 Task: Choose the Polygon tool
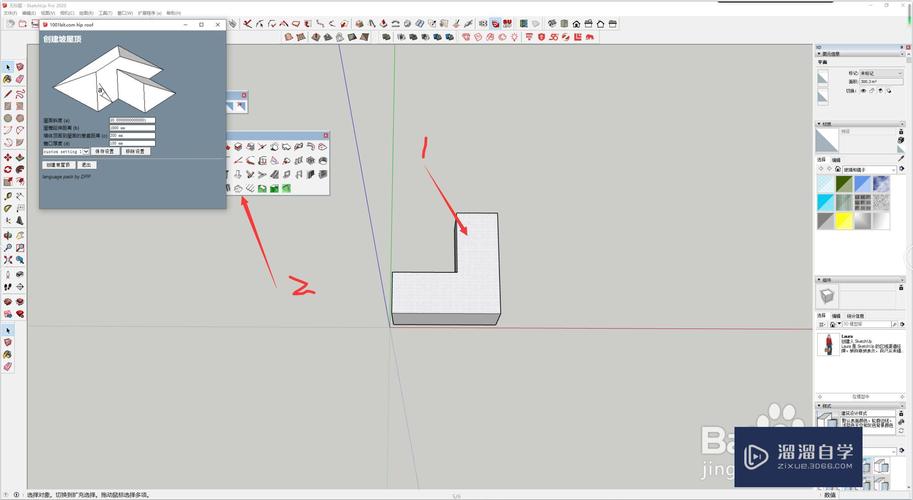click(20, 118)
